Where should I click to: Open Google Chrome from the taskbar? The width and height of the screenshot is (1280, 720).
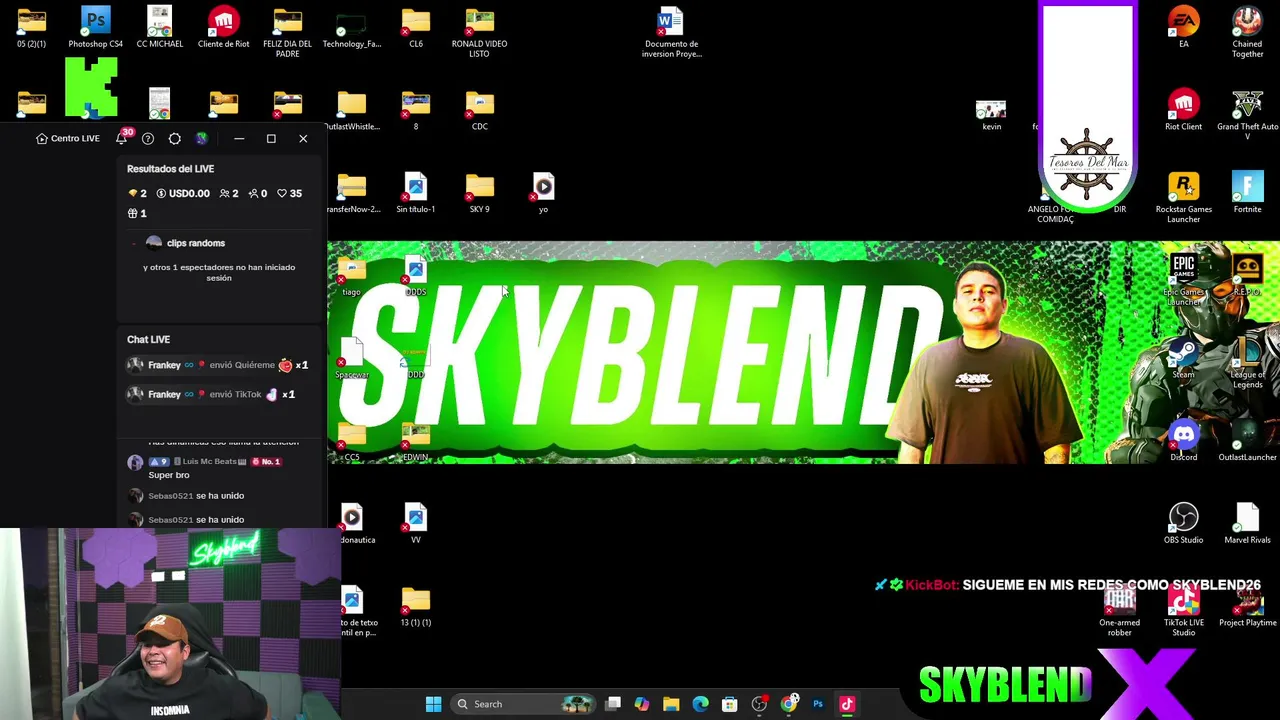[x=789, y=704]
